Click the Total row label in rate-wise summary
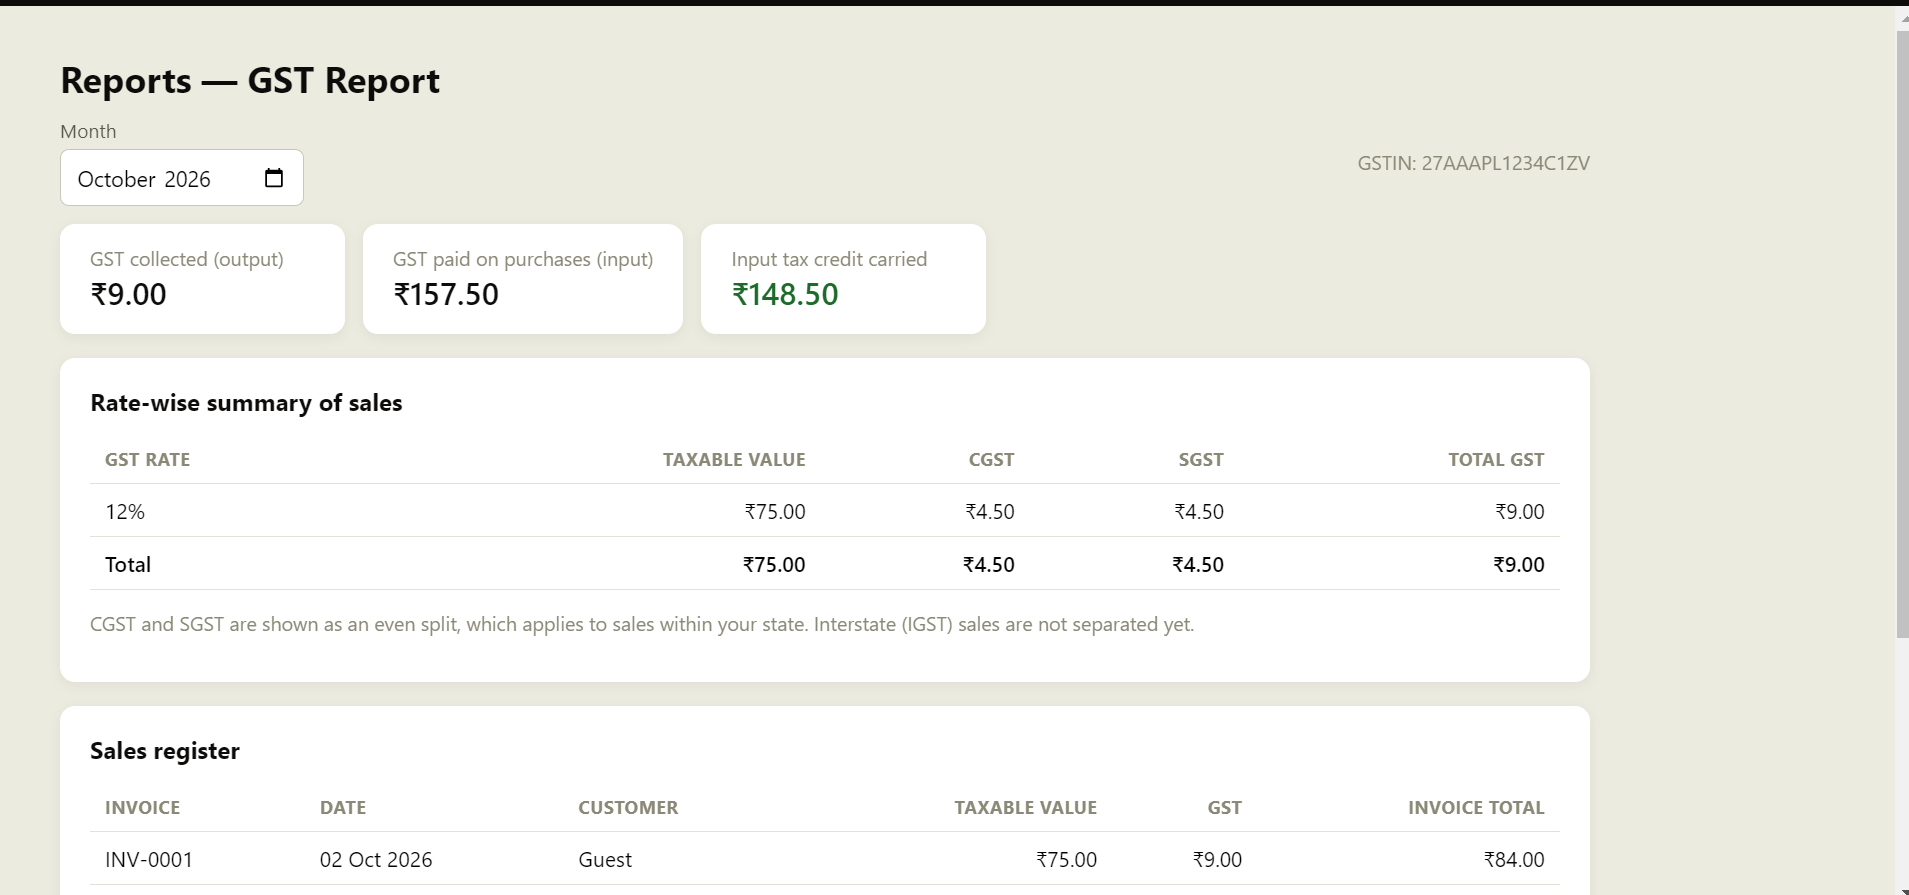 128,565
